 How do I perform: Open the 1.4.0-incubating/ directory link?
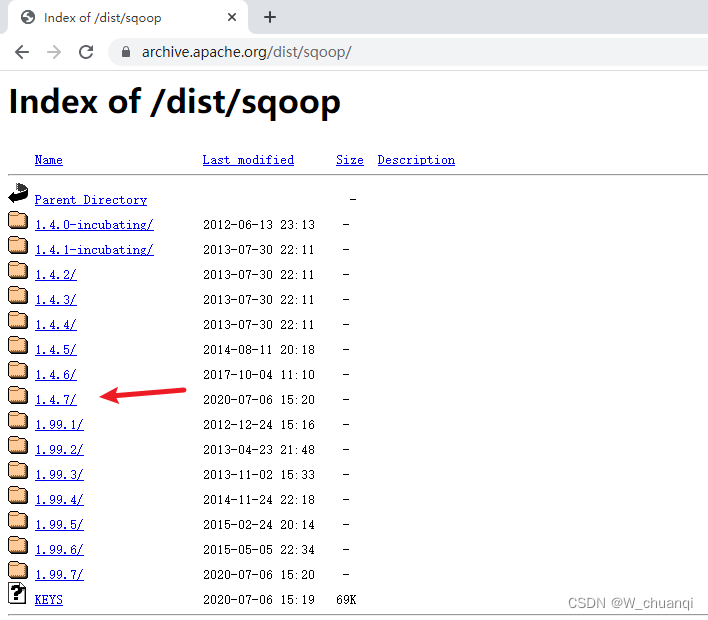[94, 225]
